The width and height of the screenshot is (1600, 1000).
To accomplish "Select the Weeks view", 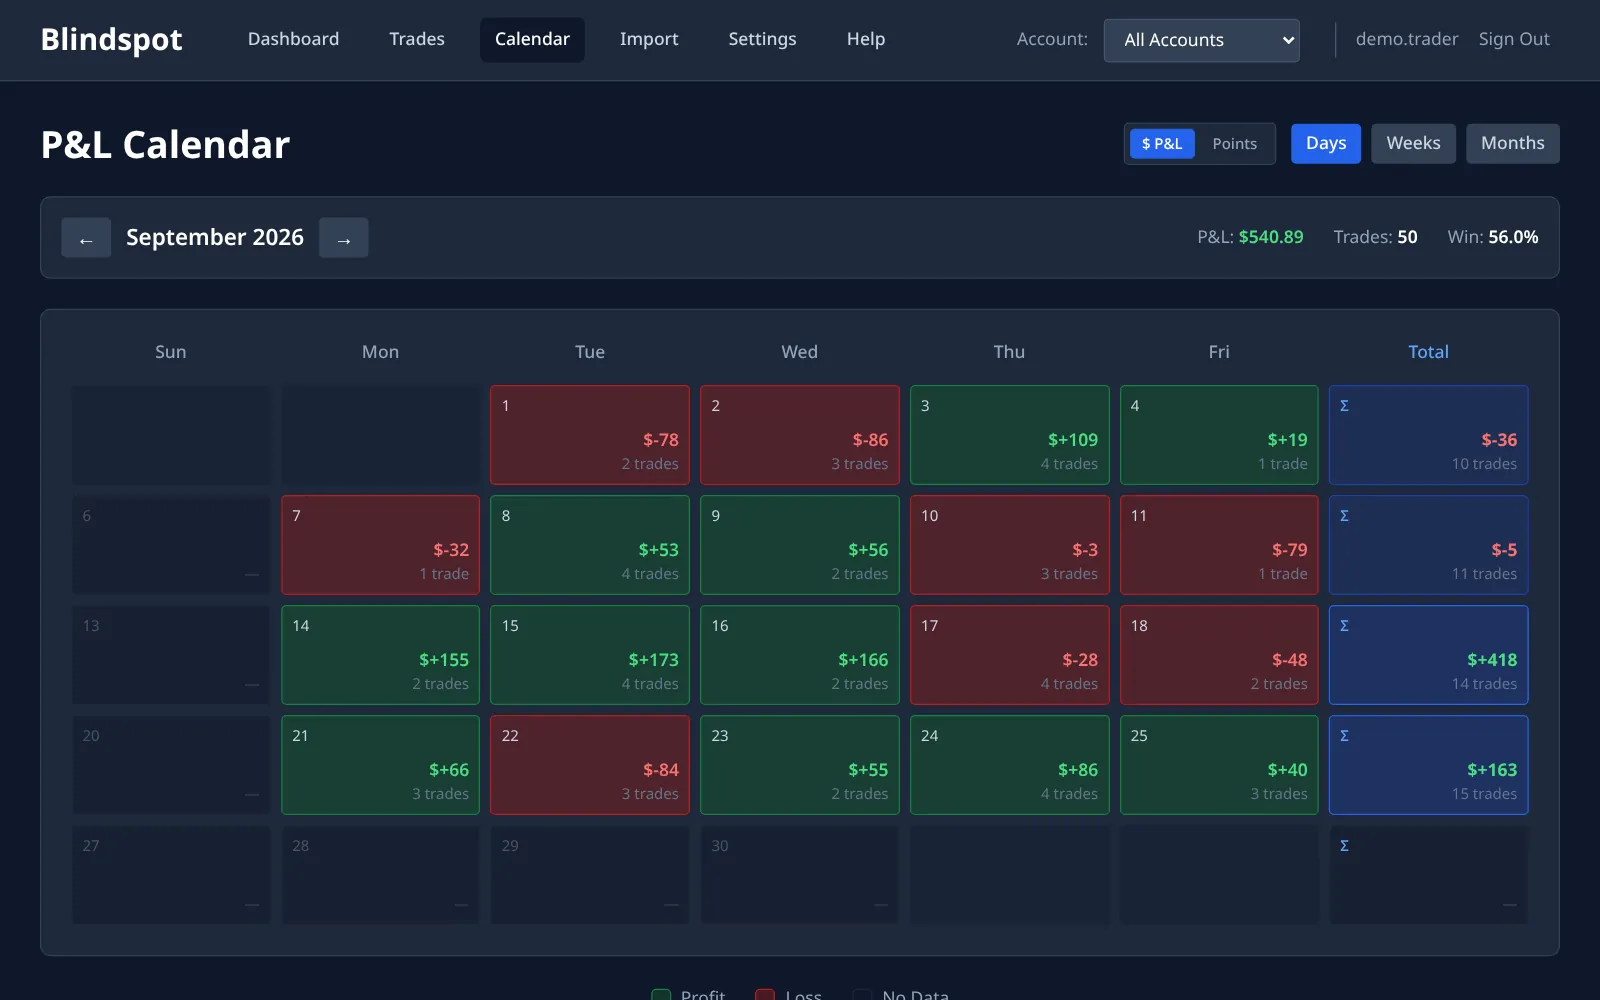I will [1413, 144].
